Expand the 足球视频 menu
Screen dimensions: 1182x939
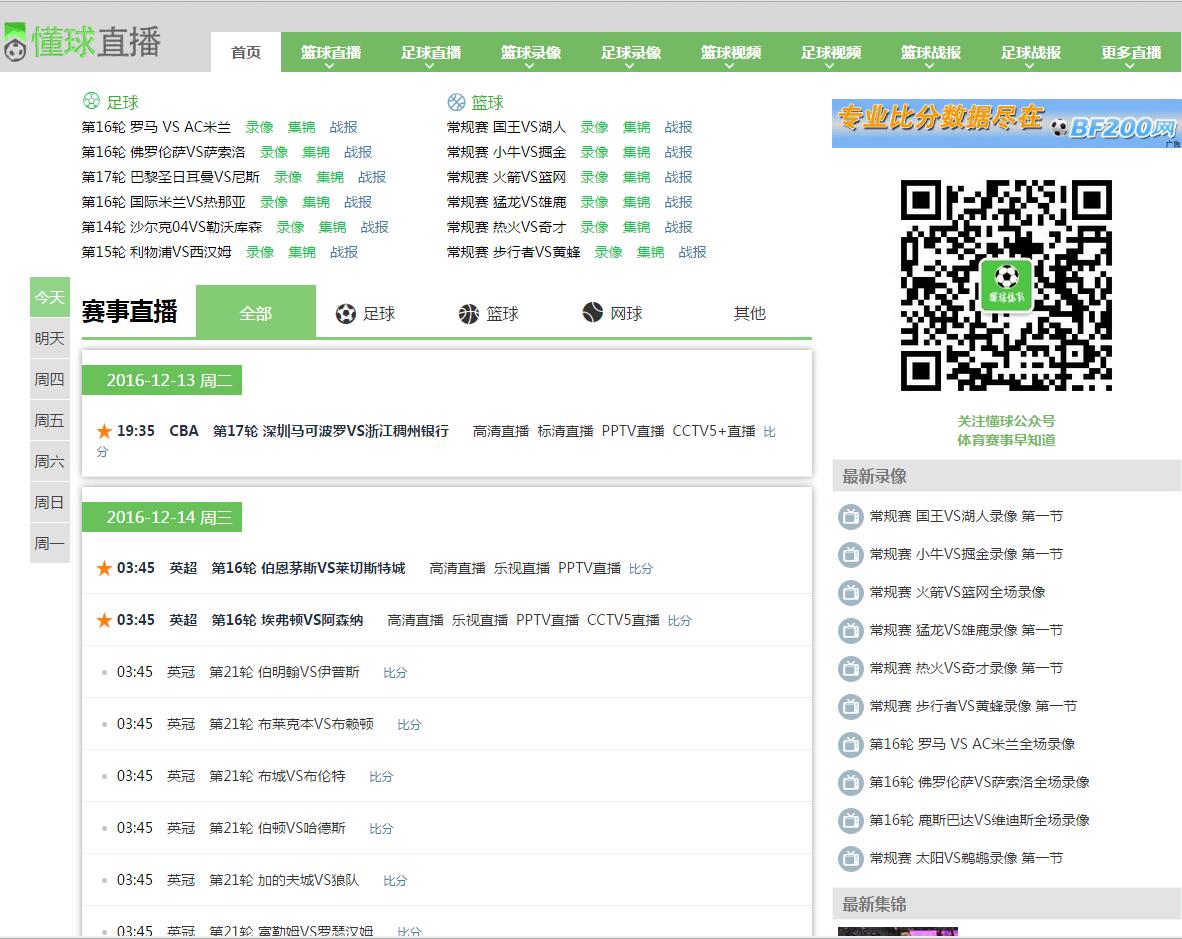[x=831, y=53]
